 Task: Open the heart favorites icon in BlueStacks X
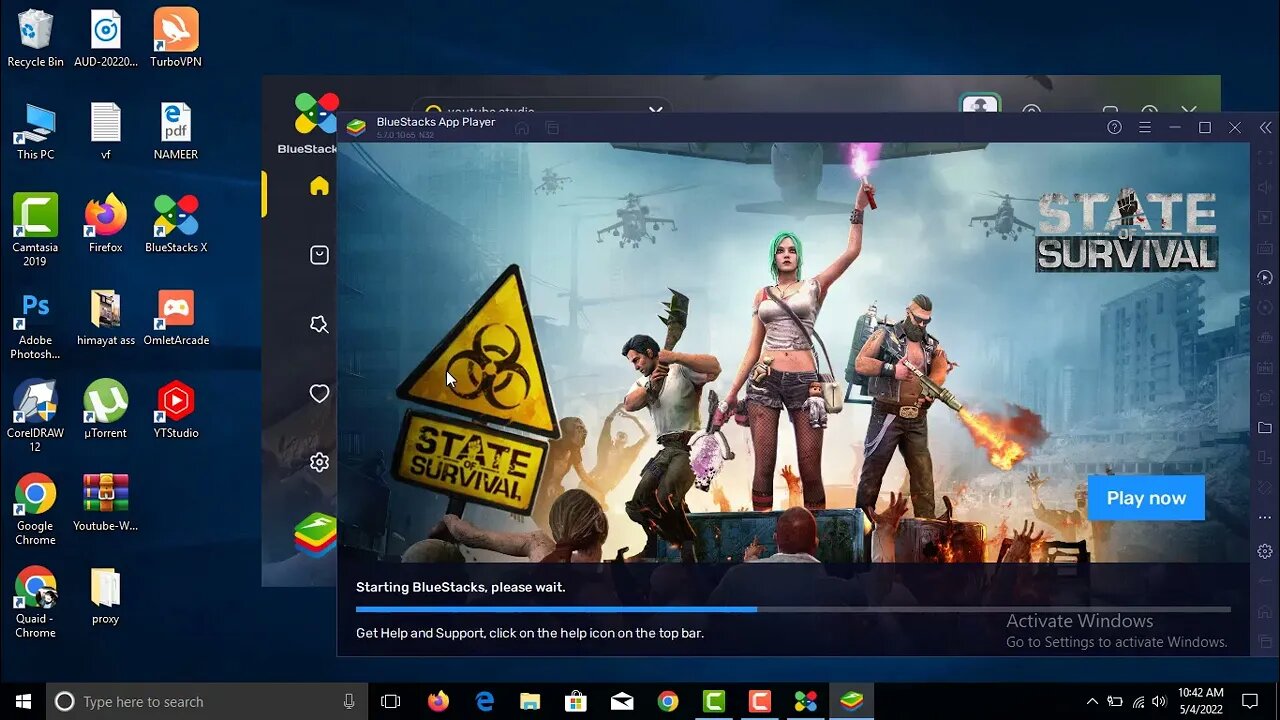[x=319, y=394]
